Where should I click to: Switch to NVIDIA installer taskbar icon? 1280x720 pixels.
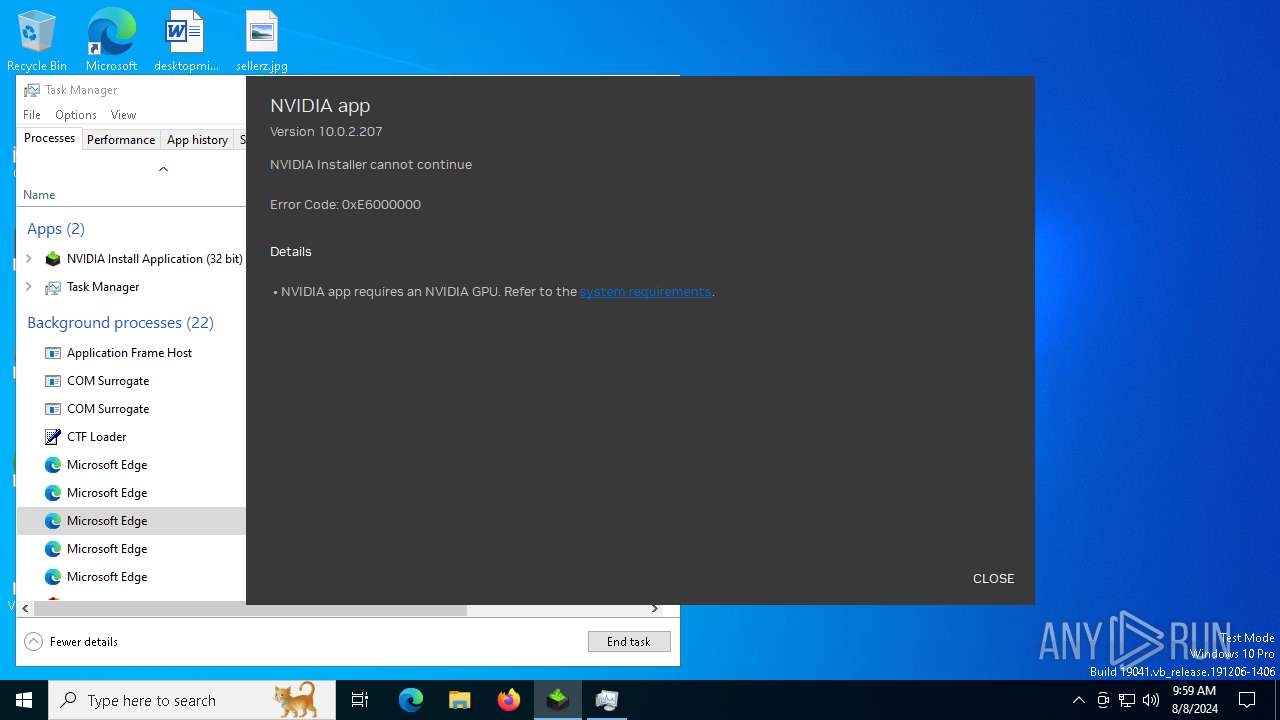(x=558, y=700)
